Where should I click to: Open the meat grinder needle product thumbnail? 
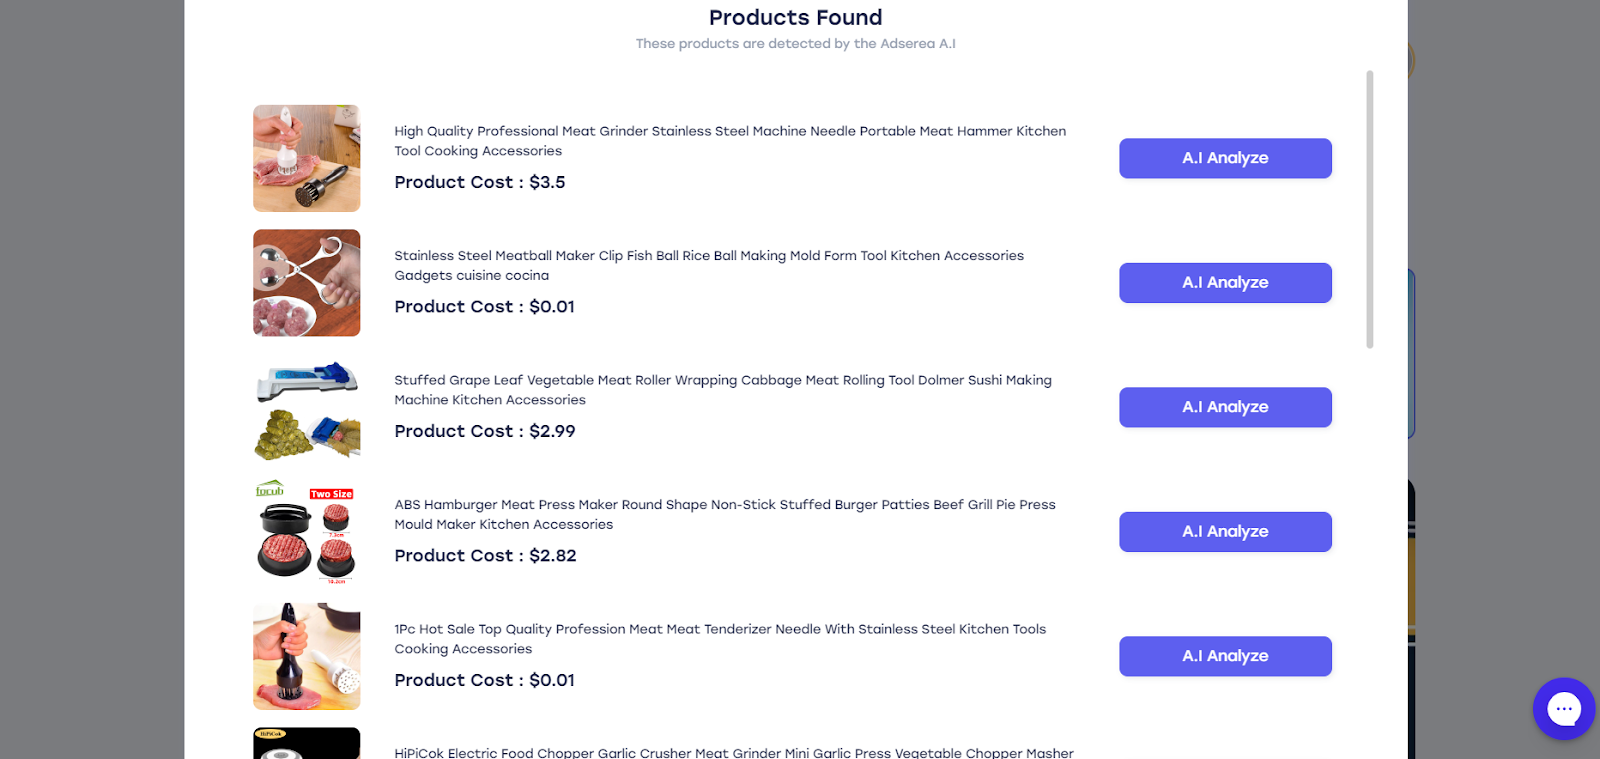tap(306, 158)
